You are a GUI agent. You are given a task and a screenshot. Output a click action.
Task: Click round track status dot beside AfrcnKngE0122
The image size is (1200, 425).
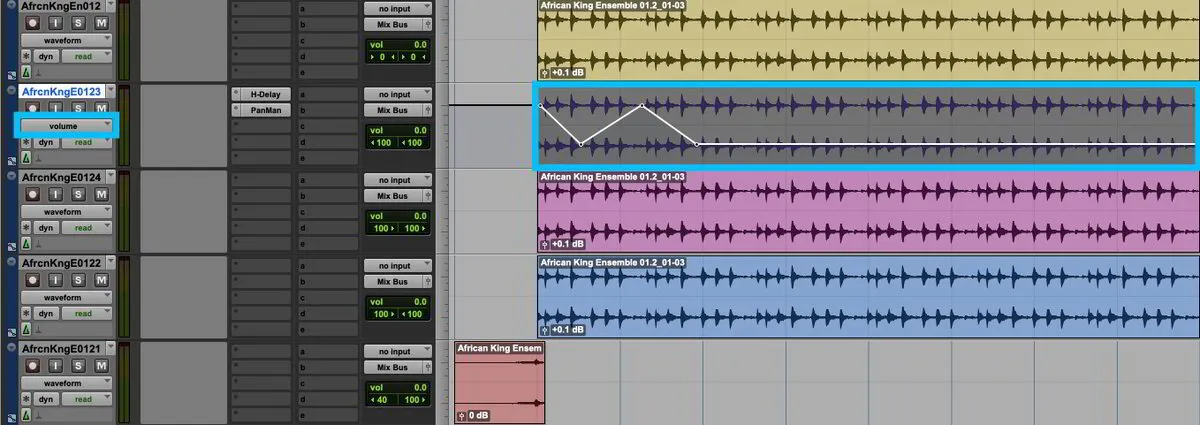12,262
